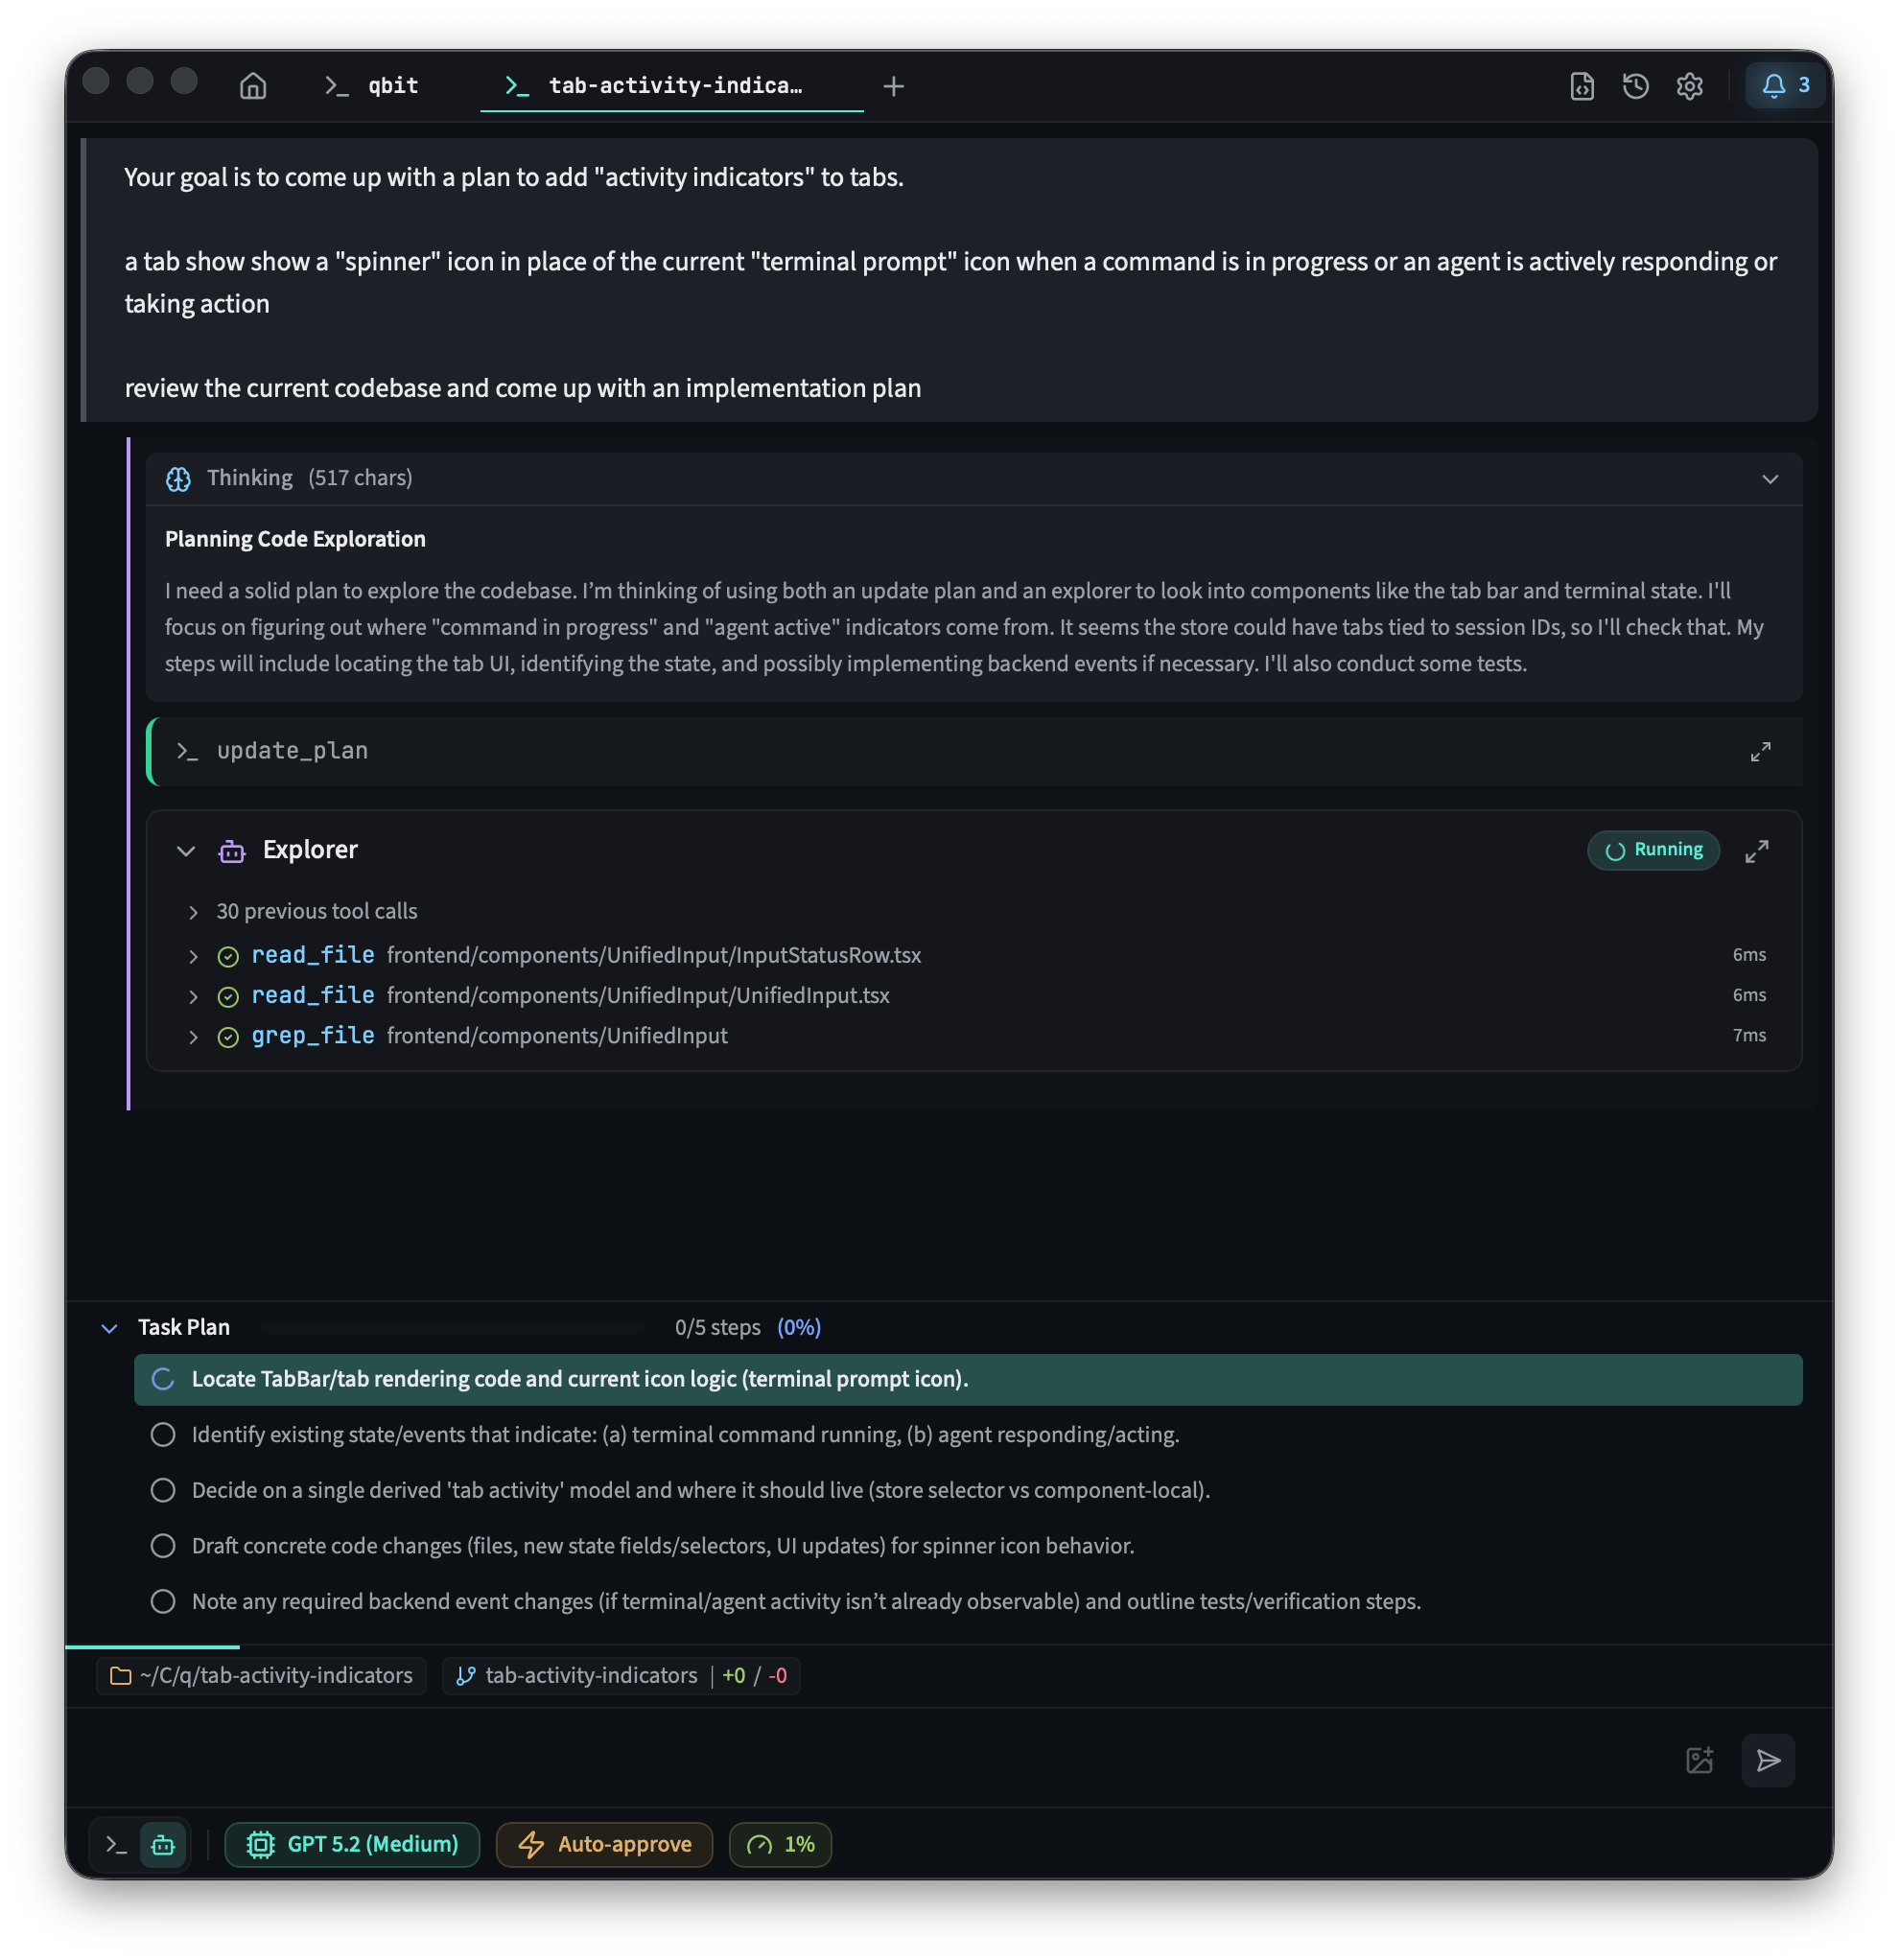Click the Planning Code Exploration heading
Viewport: 1899px width, 1960px height.
295,540
